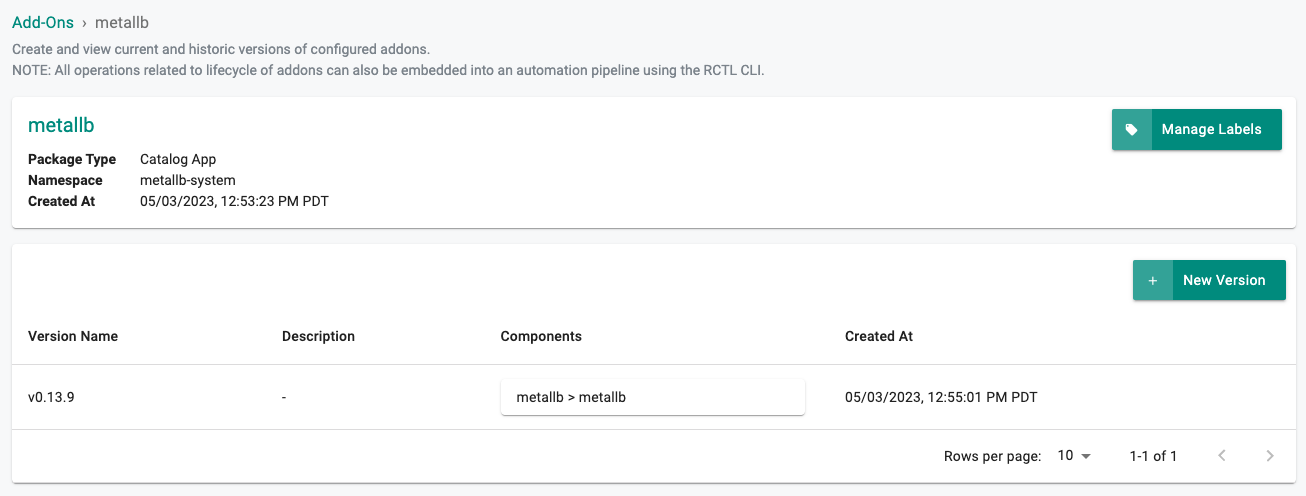Click the Rows per page label
1306x496 pixels.
pos(993,456)
